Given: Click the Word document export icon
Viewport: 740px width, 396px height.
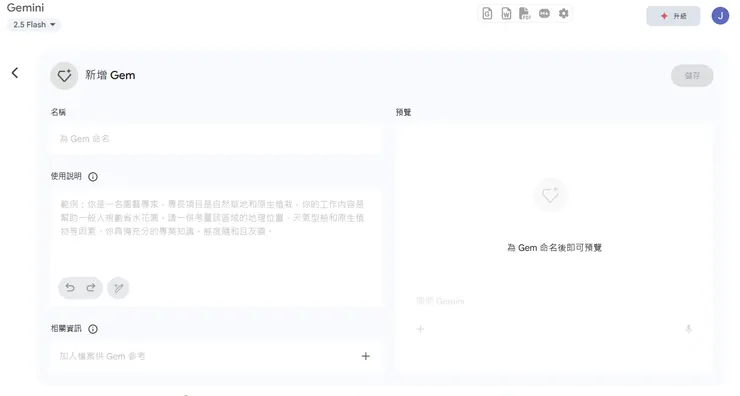Looking at the screenshot, I should [x=506, y=14].
